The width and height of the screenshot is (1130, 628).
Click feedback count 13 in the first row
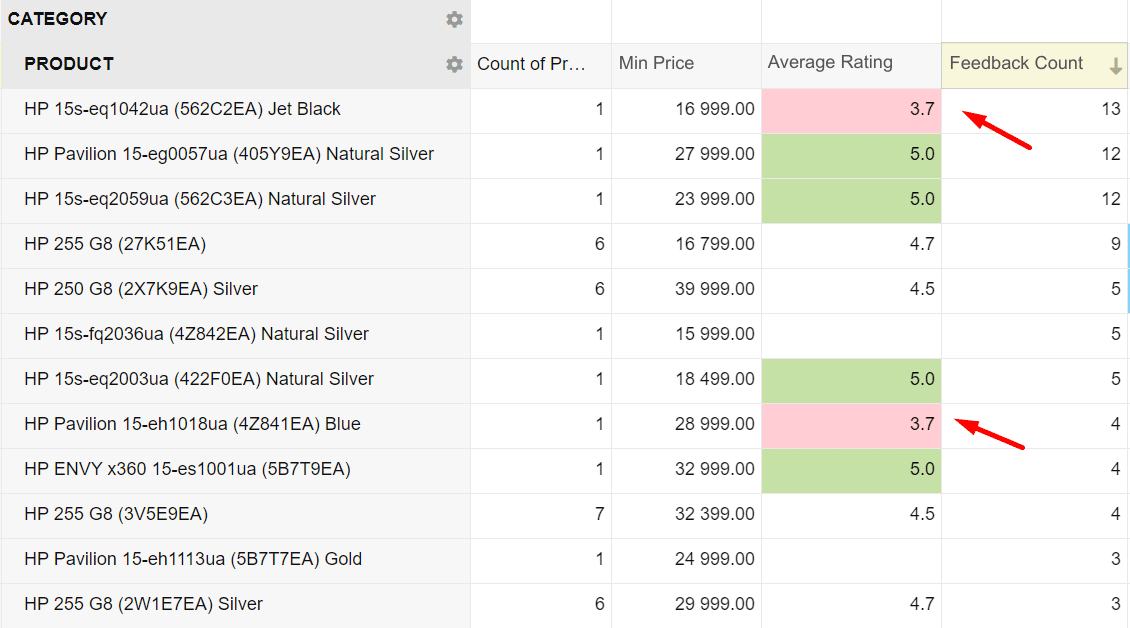[x=1110, y=109]
